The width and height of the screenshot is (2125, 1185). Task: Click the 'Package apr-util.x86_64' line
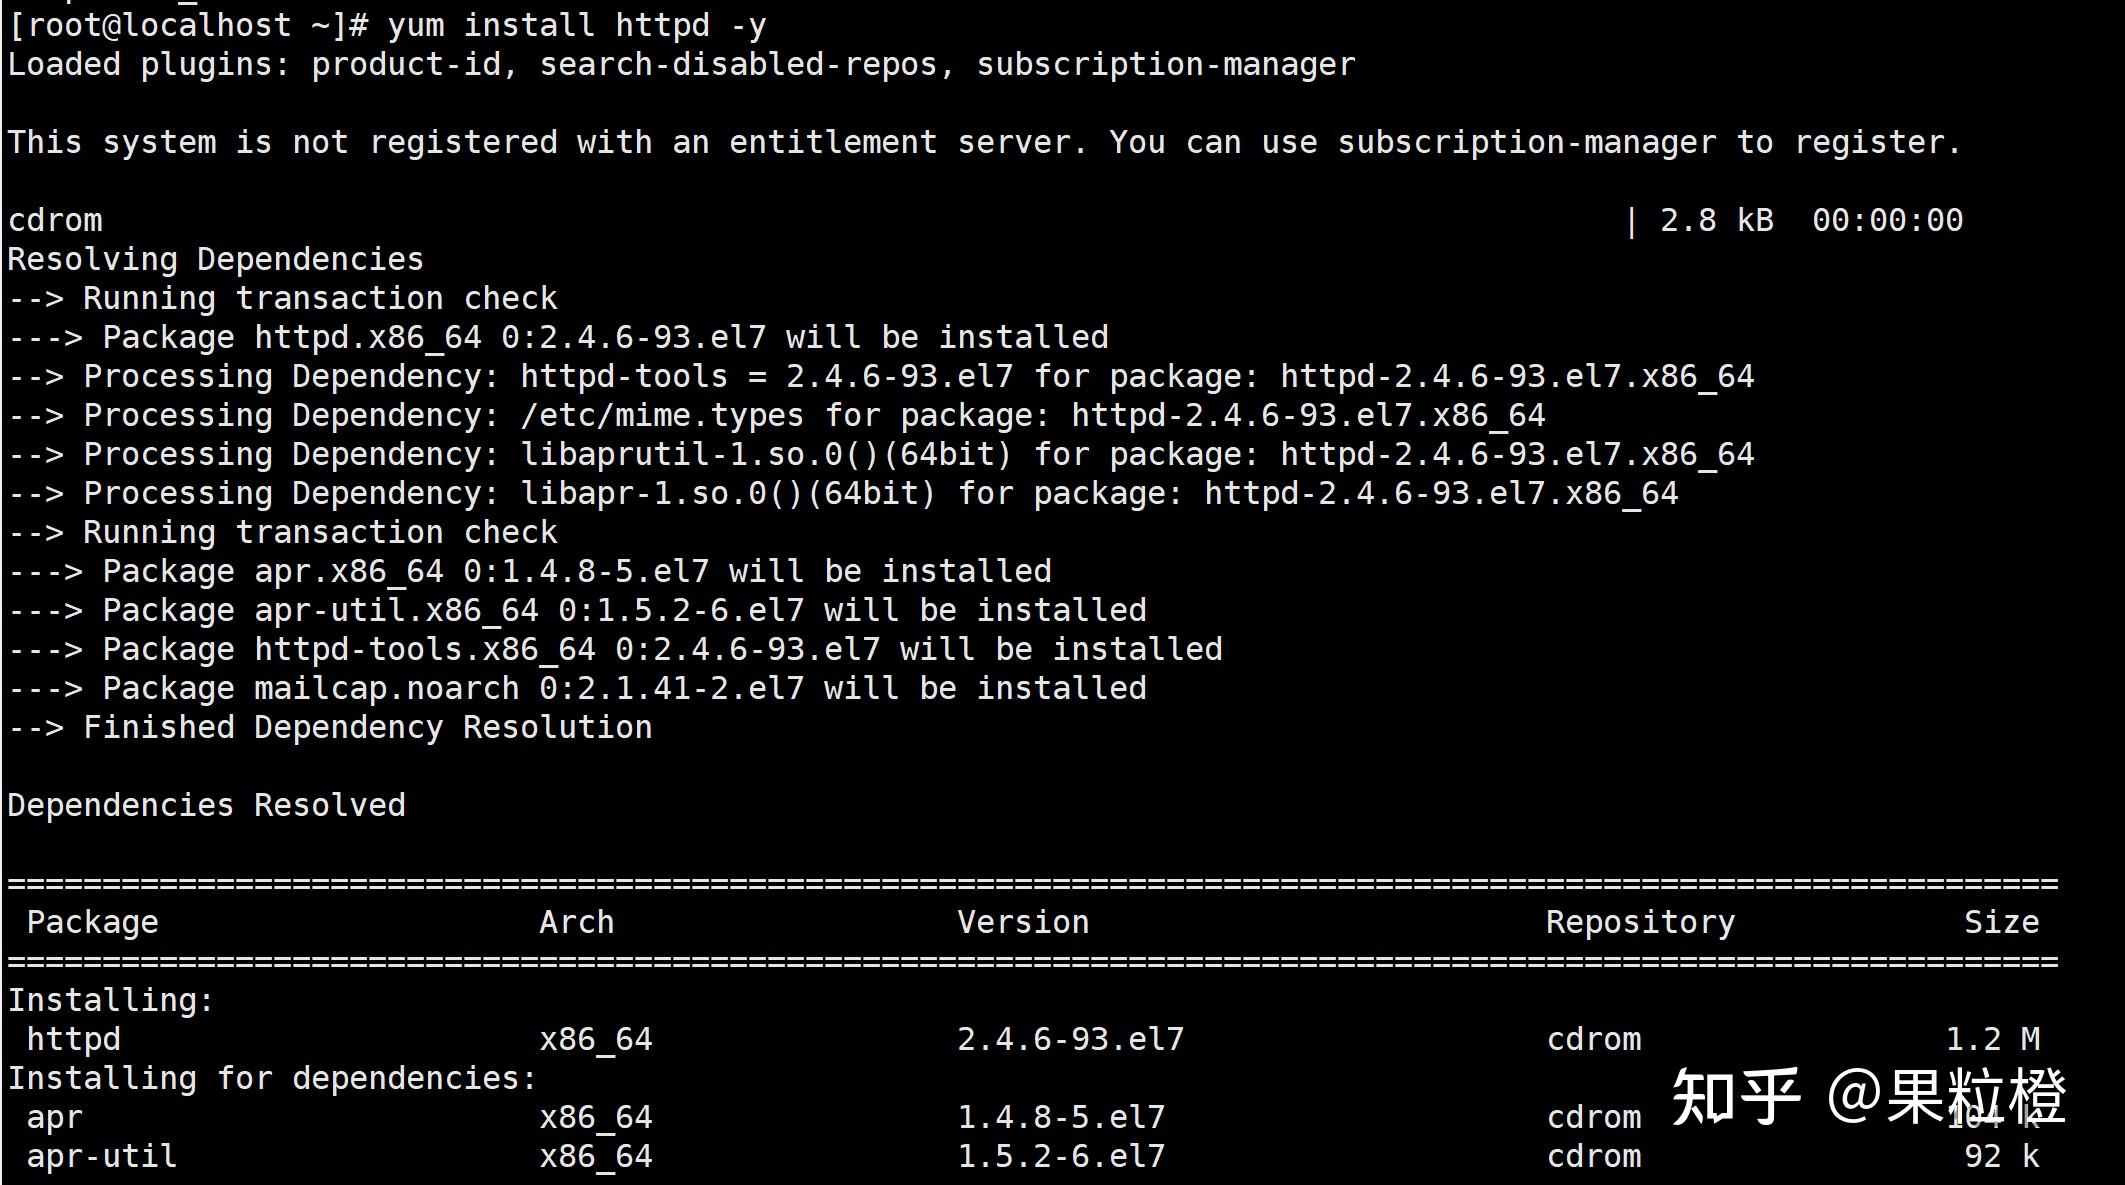(x=578, y=611)
